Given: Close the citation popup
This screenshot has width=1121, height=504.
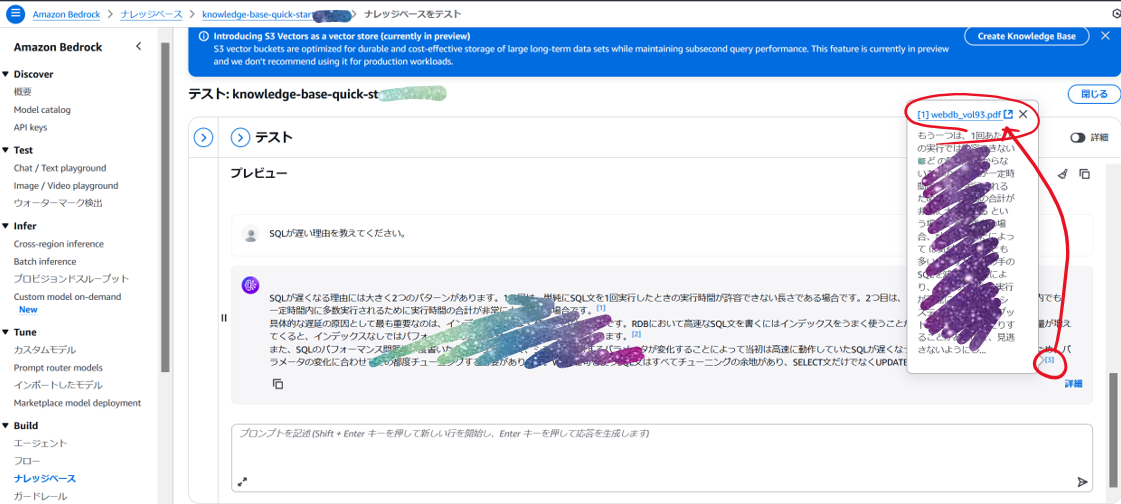Looking at the screenshot, I should (x=1023, y=114).
